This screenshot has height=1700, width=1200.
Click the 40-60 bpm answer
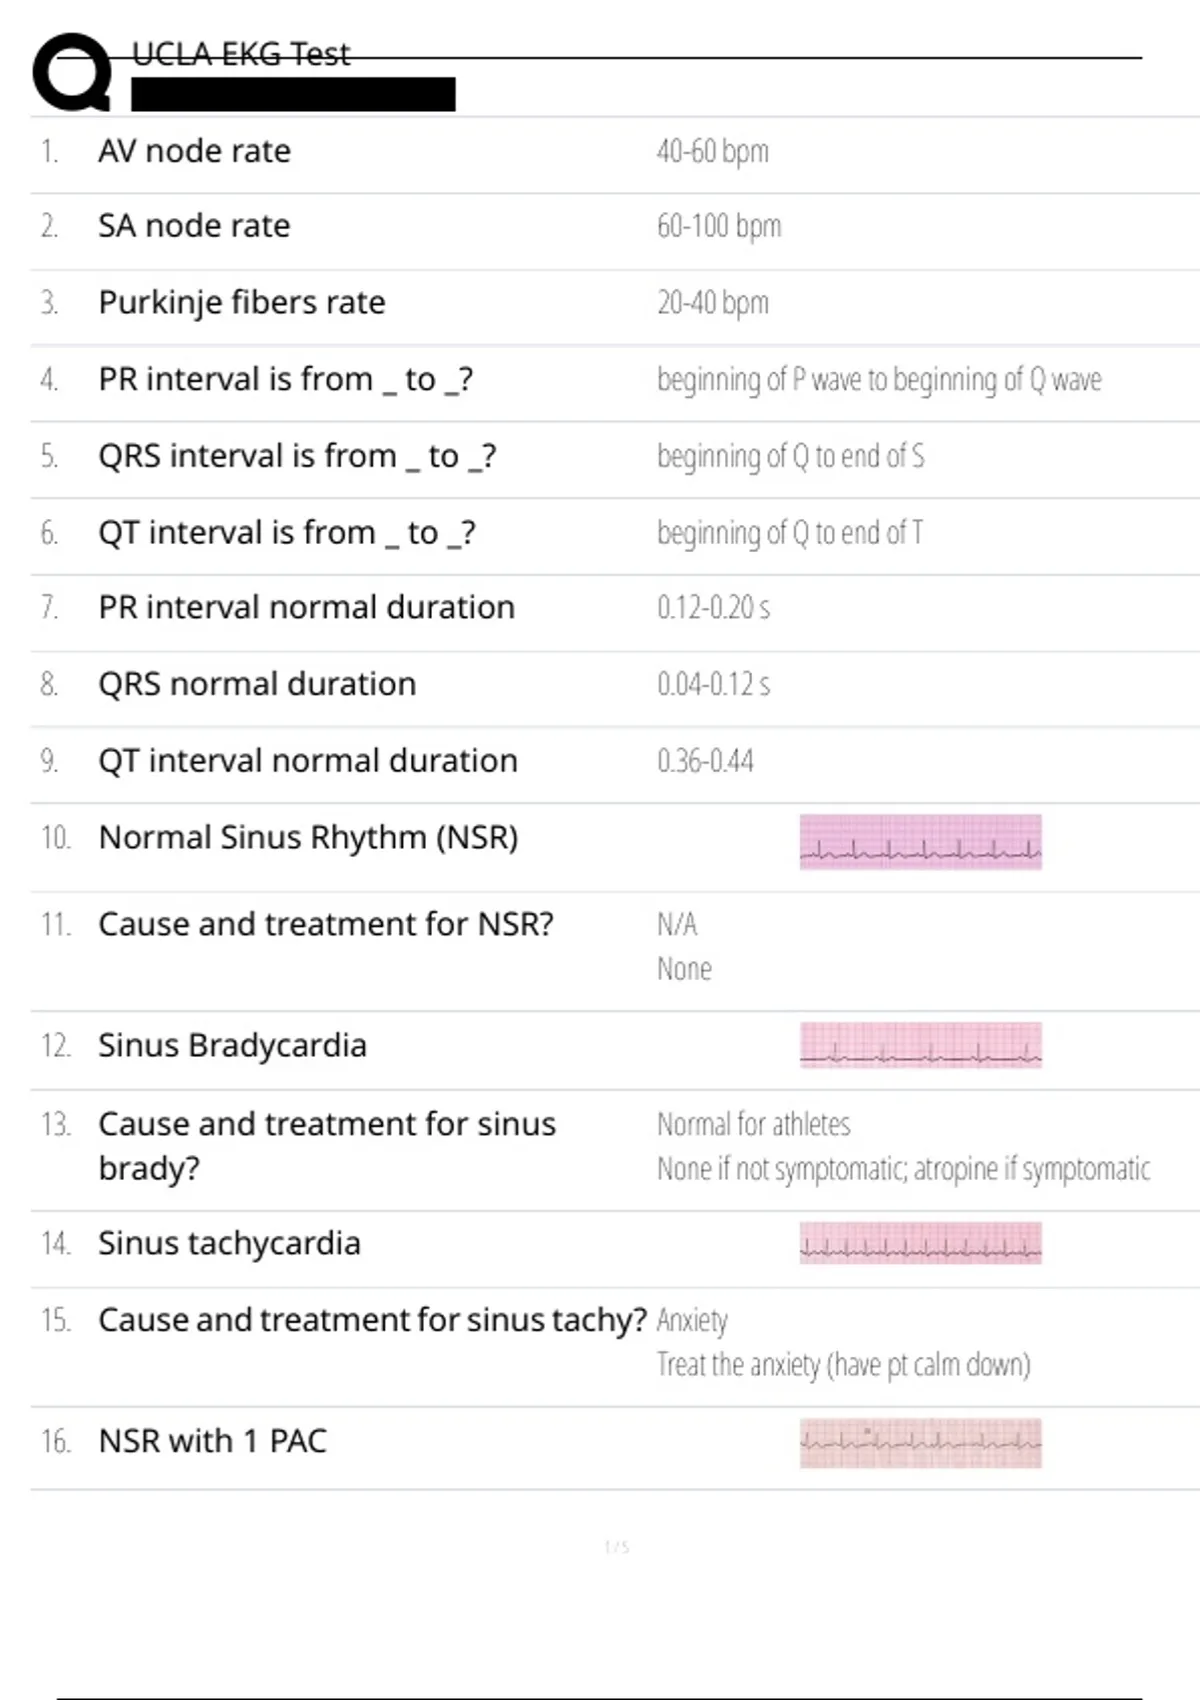click(x=713, y=151)
